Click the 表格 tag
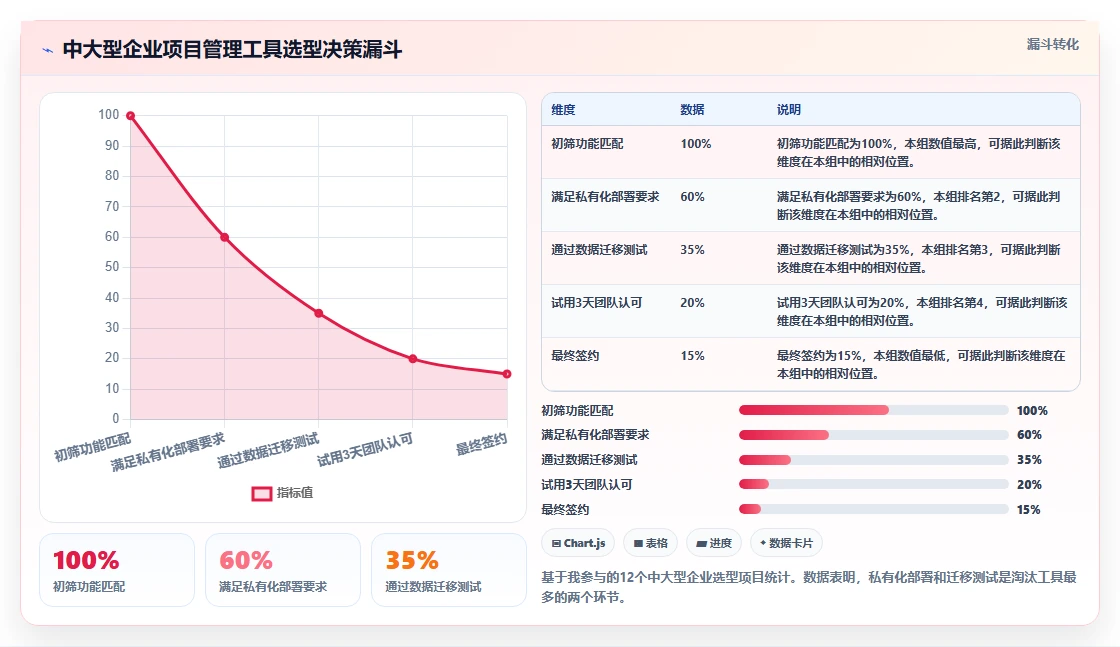Viewport: 1120px width, 647px height. [x=650, y=543]
